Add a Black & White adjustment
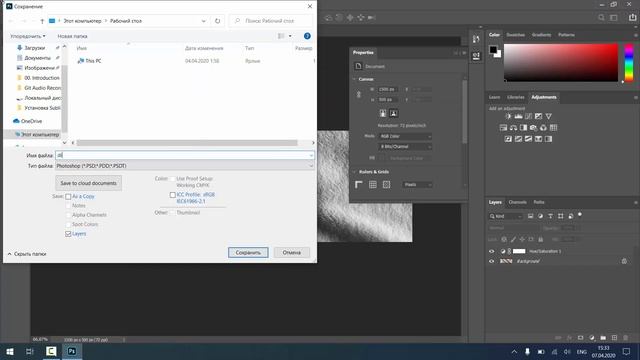 [523, 128]
